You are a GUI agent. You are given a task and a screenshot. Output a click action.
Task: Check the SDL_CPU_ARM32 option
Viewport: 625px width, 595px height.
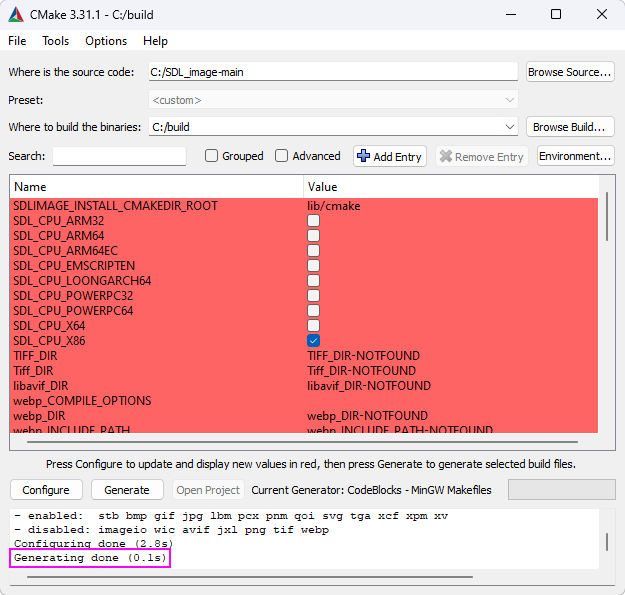pyautogui.click(x=313, y=220)
